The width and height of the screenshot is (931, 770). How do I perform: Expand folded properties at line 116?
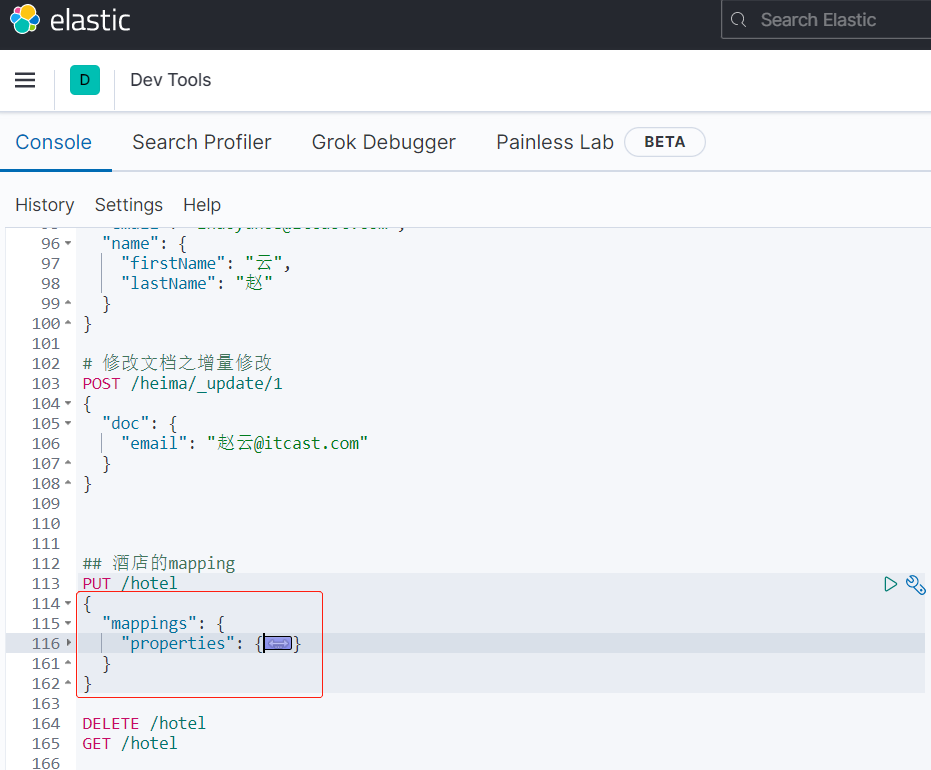[x=68, y=644]
